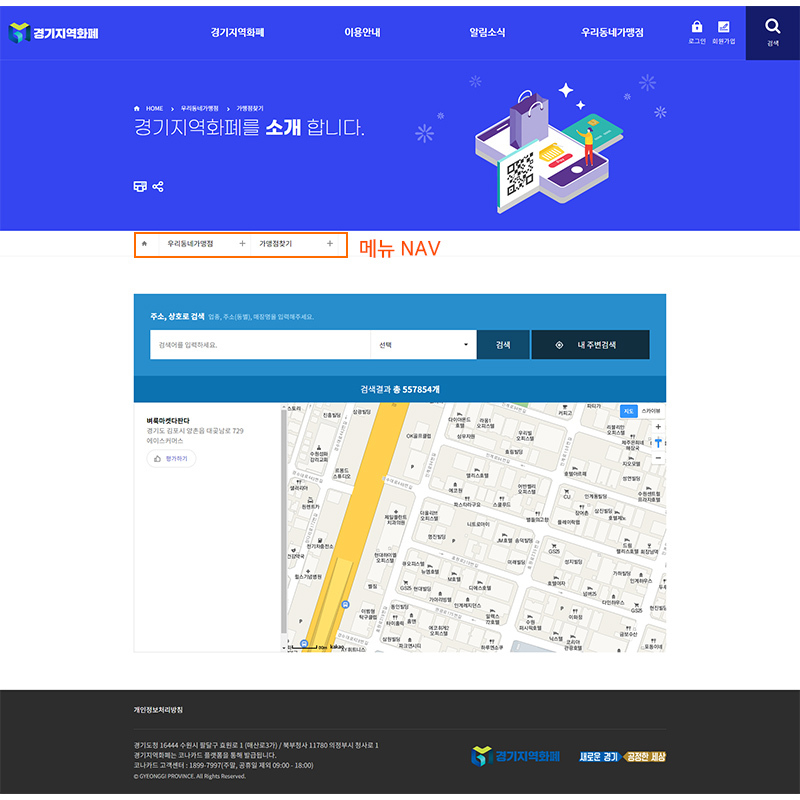Zoom out the map with minus button

click(658, 458)
